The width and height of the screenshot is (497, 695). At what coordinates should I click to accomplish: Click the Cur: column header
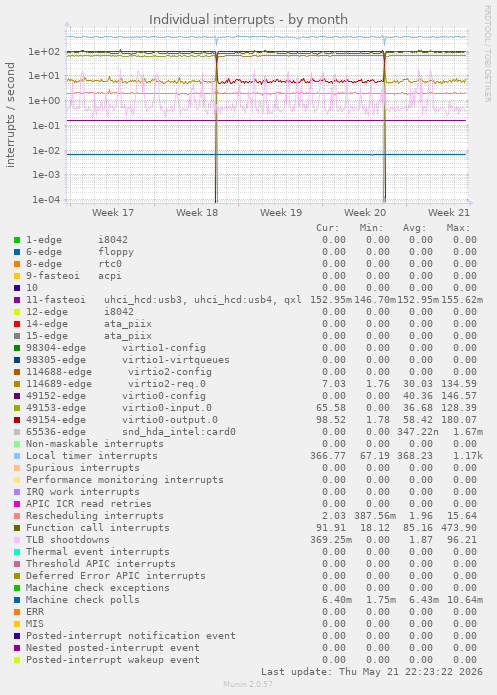tap(328, 228)
